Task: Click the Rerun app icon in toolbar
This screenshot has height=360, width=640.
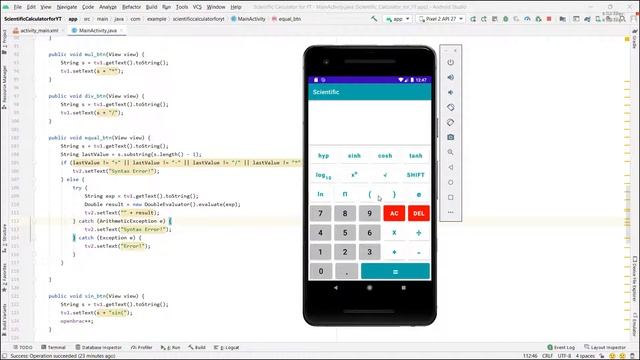Action: tap(473, 19)
